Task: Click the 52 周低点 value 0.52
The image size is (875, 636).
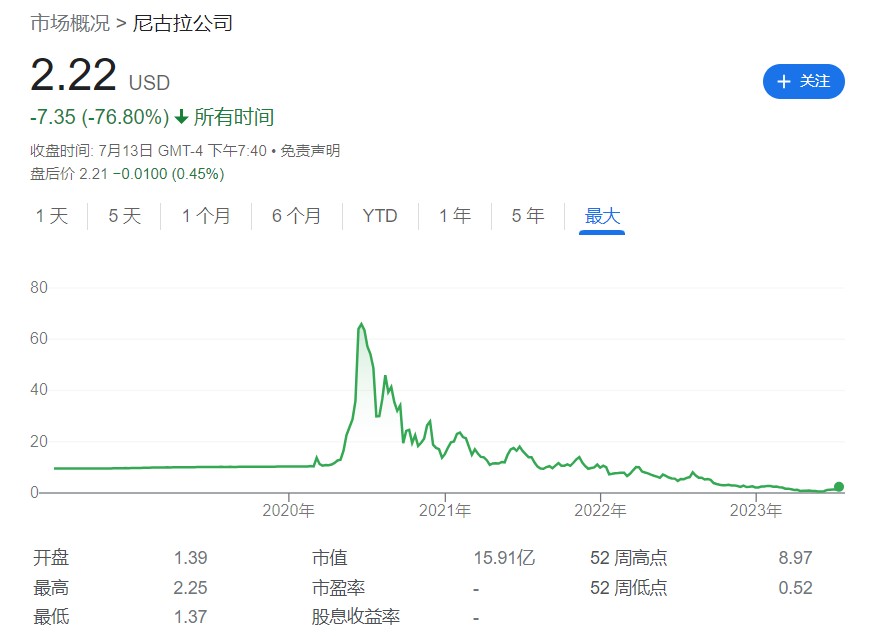Action: (x=795, y=588)
